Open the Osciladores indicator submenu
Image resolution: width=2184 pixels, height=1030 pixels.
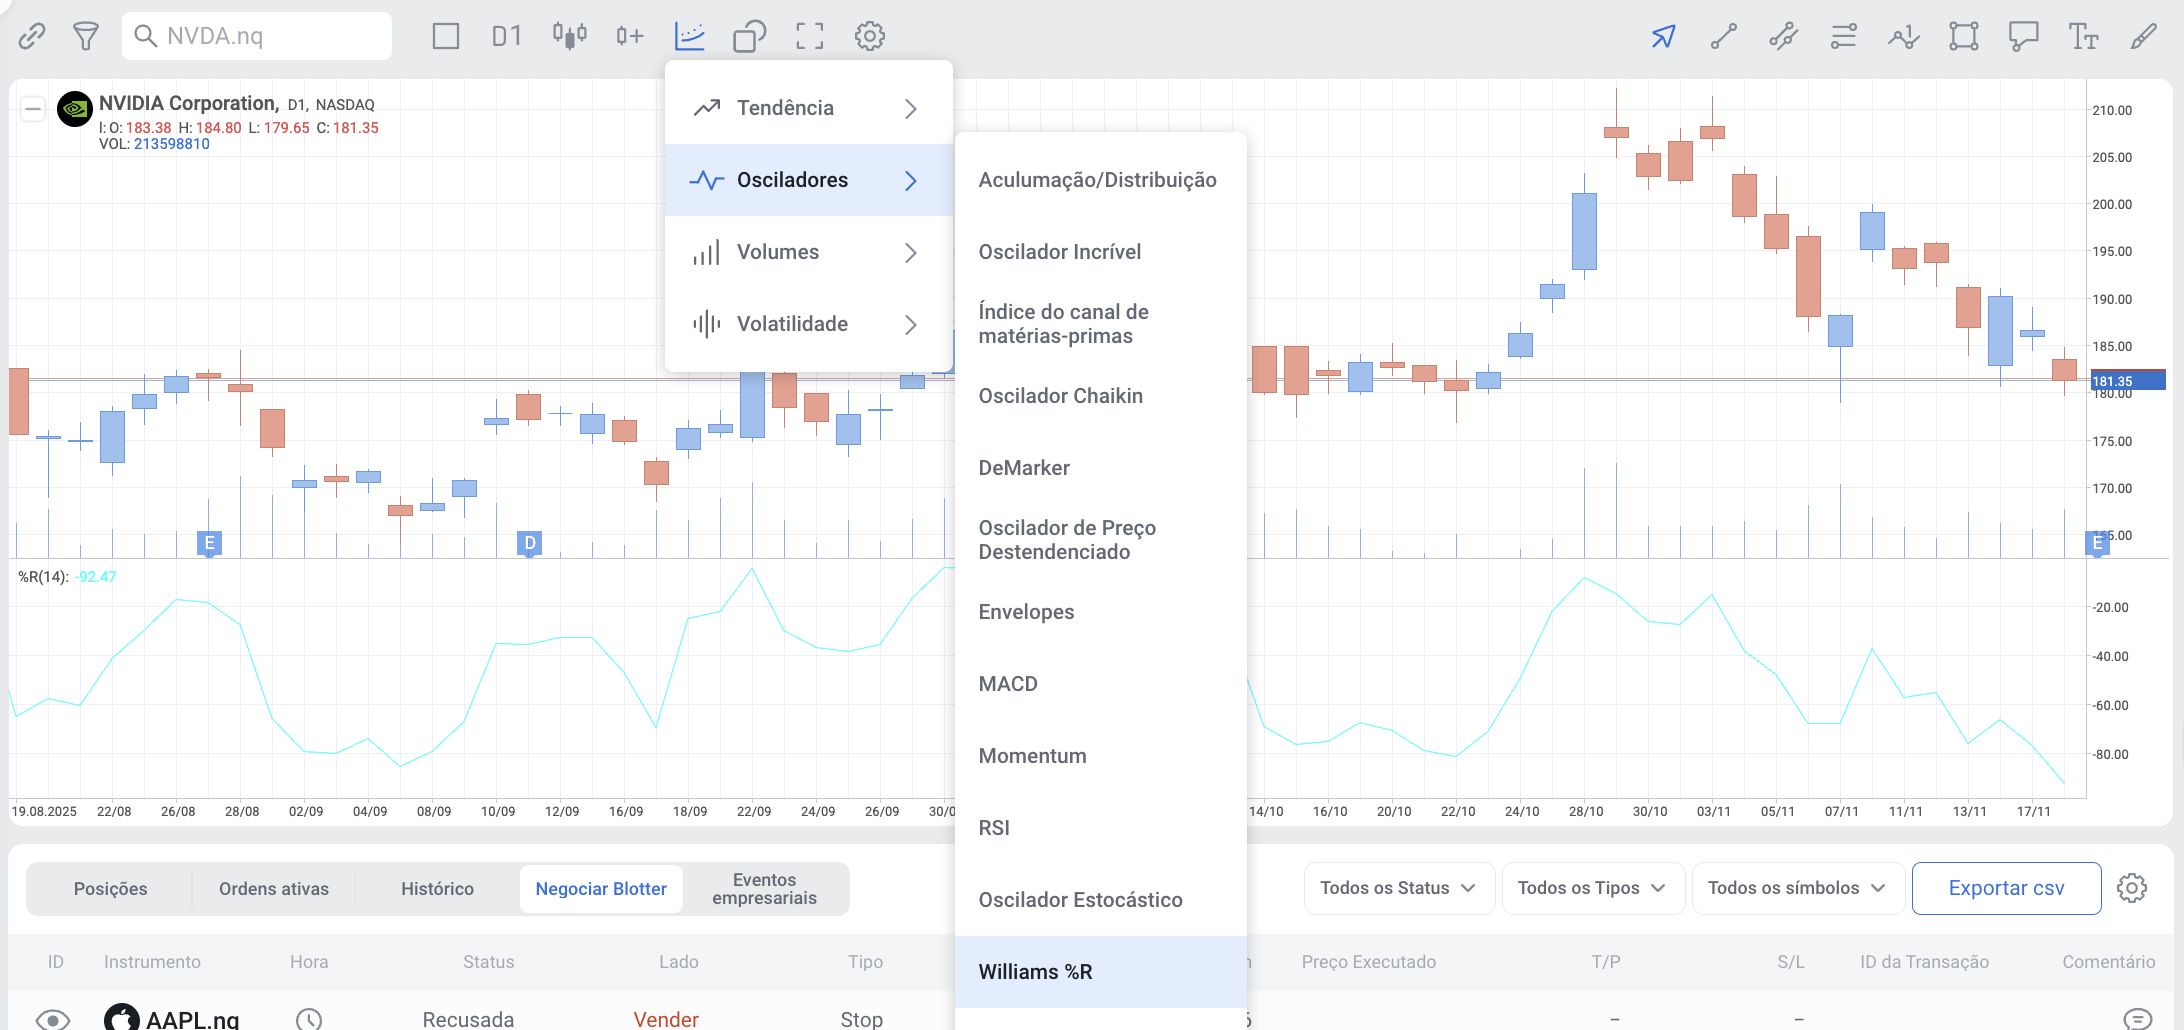(808, 180)
